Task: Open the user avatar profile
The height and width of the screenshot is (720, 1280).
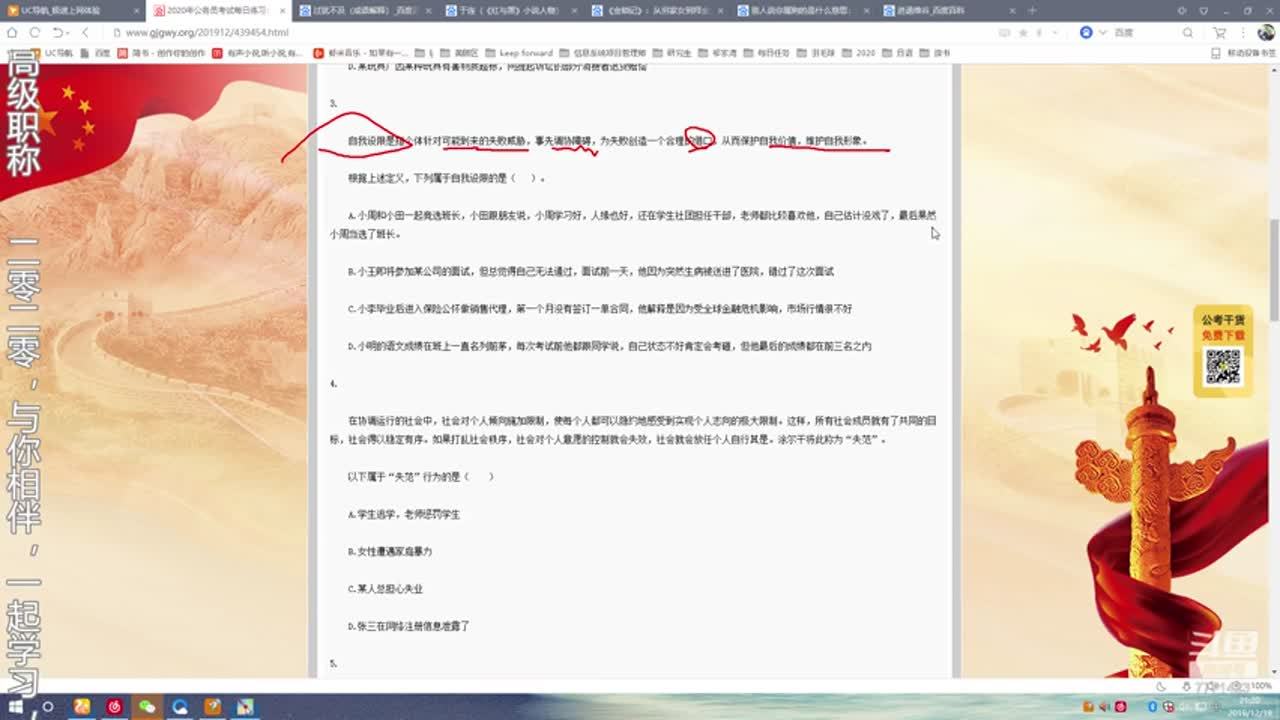Action: coord(1266,32)
